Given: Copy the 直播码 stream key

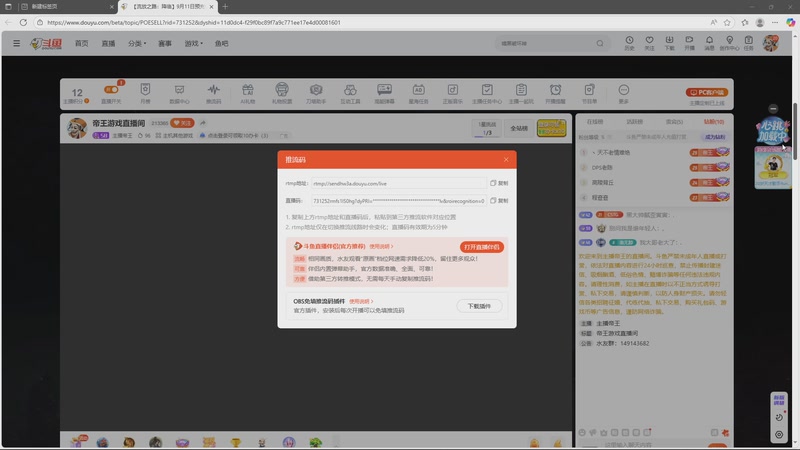Looking at the screenshot, I should (499, 201).
